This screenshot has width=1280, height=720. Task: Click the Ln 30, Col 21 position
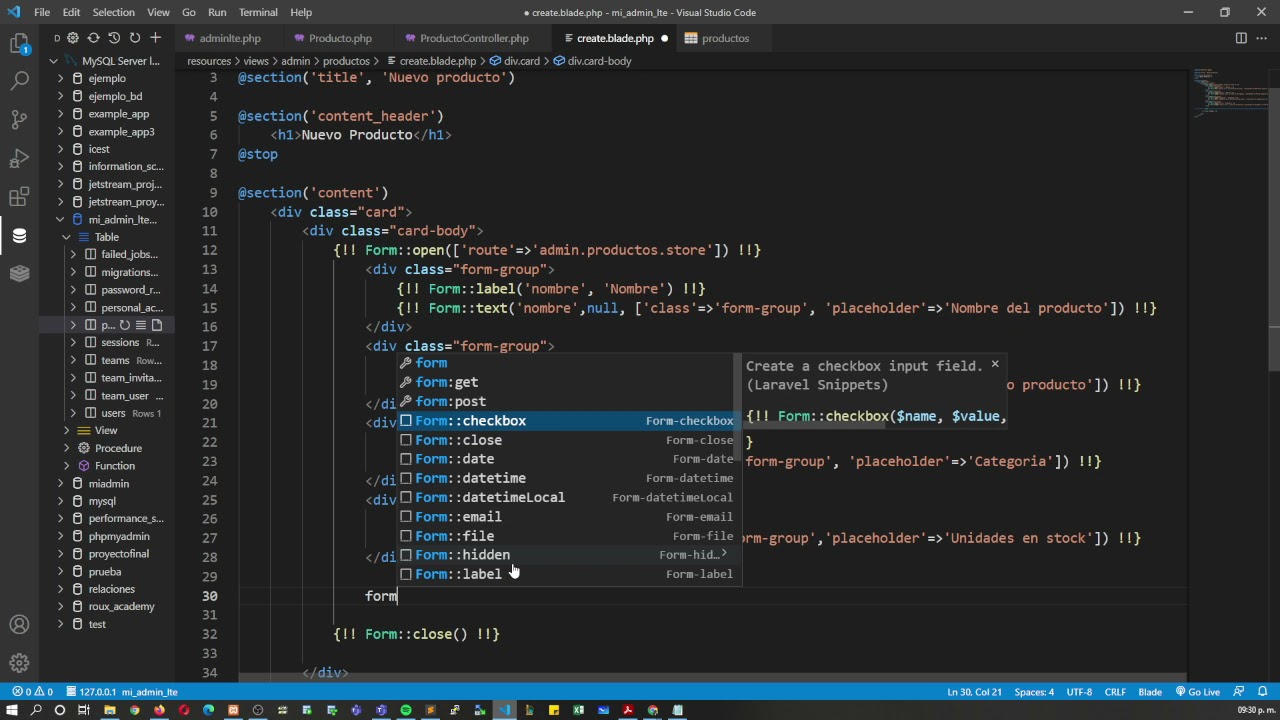tap(974, 692)
